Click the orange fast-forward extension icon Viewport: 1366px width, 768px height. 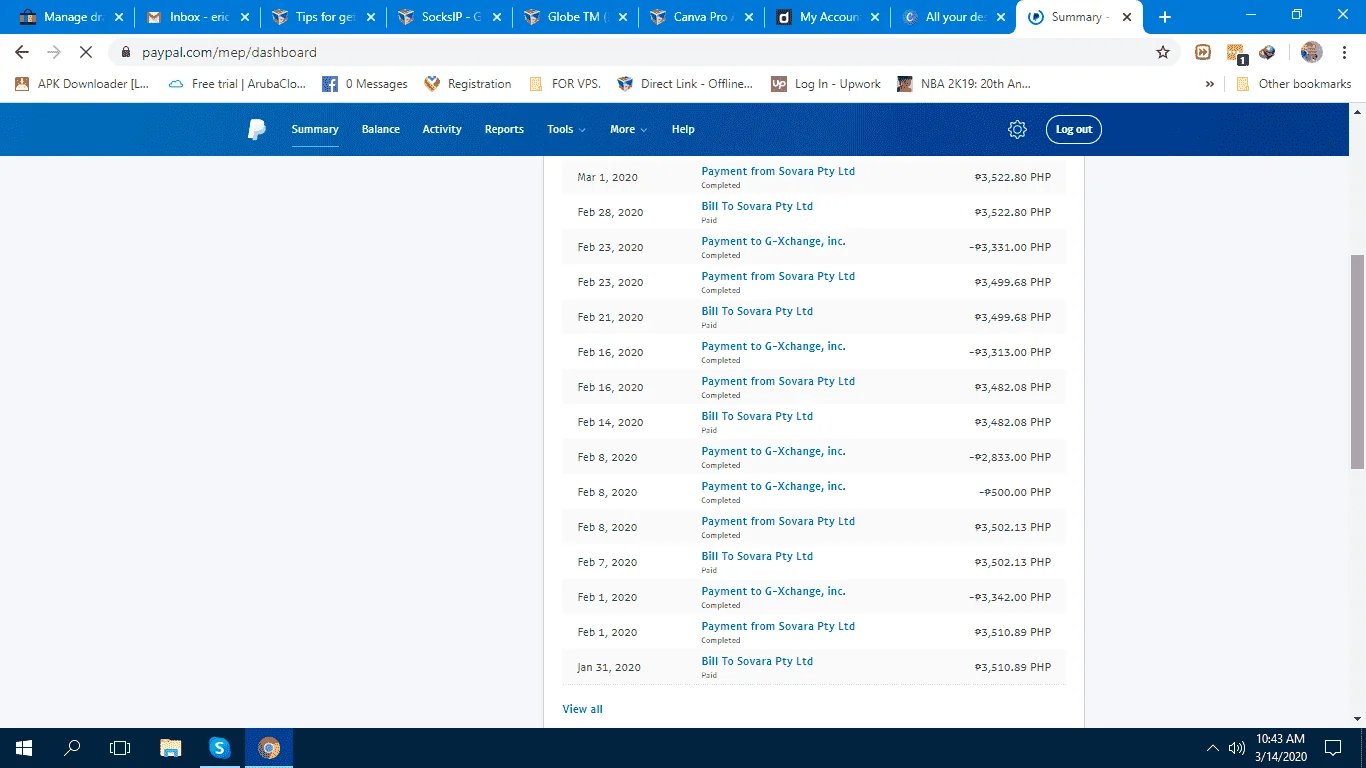(1203, 52)
